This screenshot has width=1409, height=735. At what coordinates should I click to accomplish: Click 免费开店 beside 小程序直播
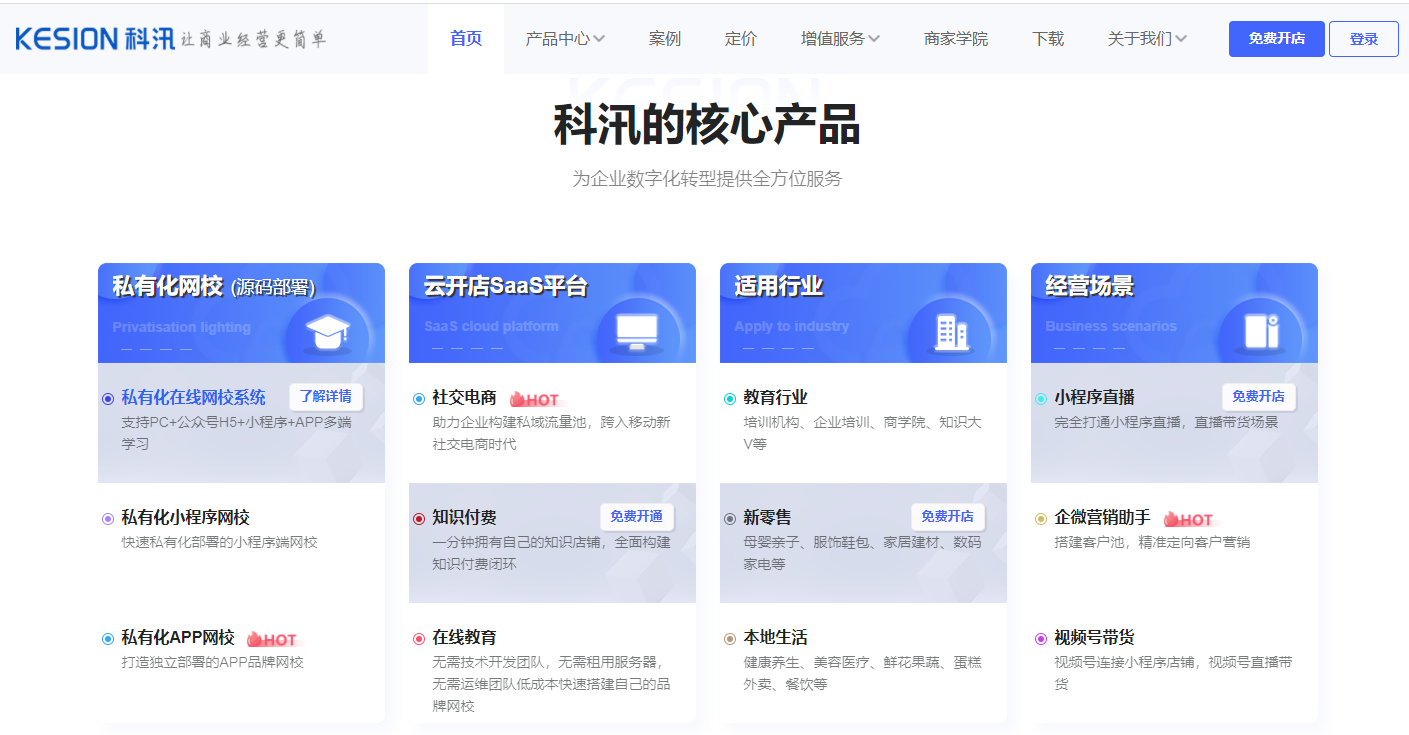1259,397
